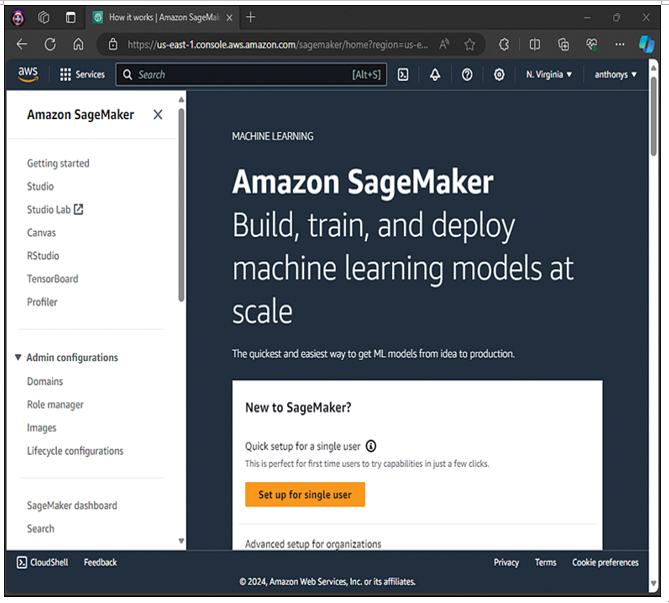Open the Services grid menu

click(65, 75)
